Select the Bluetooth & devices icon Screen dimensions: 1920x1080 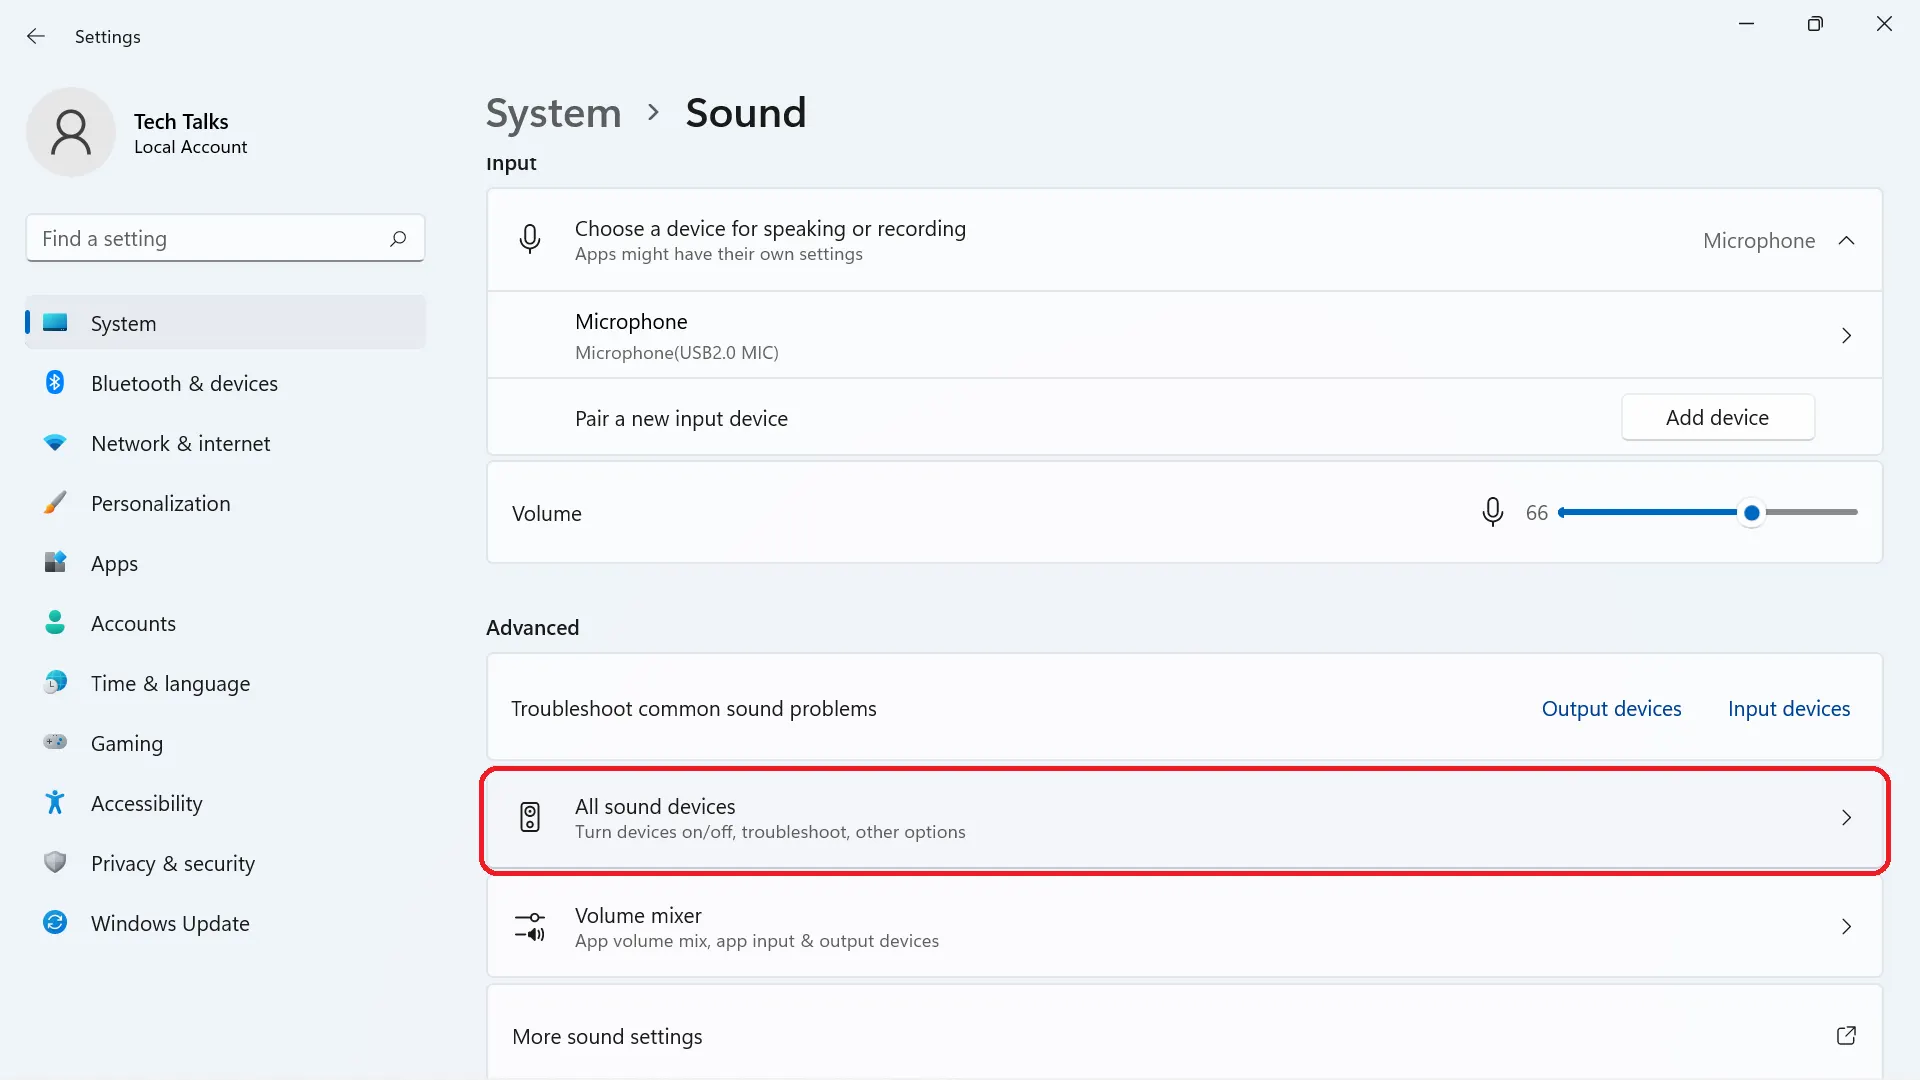coord(55,382)
